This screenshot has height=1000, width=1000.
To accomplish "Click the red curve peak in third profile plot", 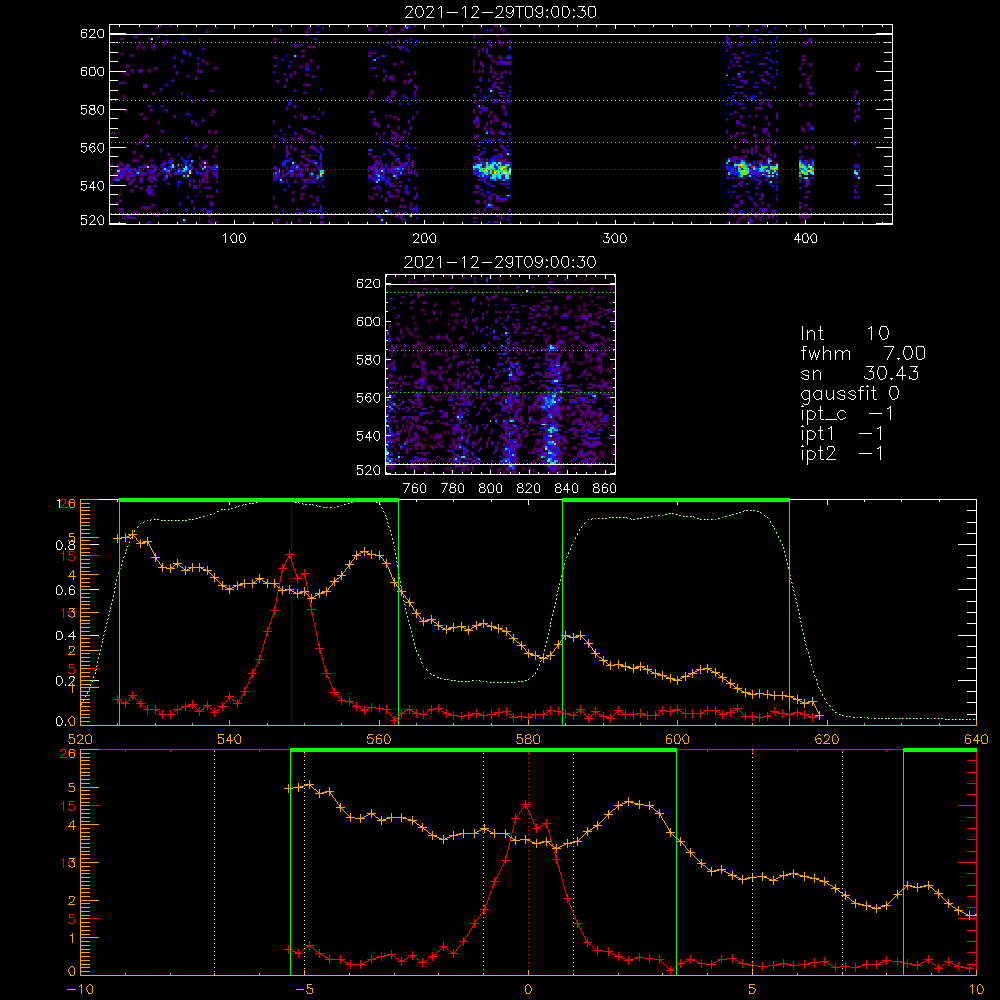I will 290,554.
